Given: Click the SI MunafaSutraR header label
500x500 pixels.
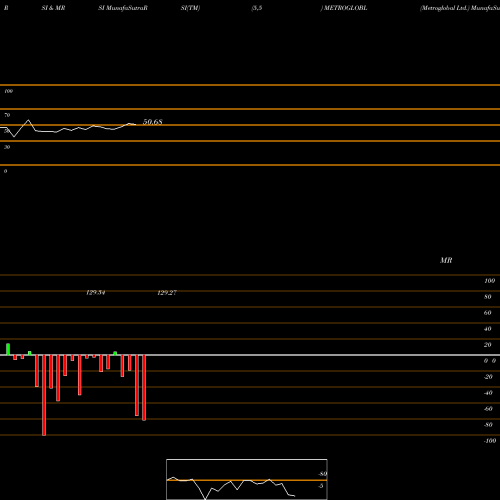Looking at the screenshot, I should pos(123,8).
